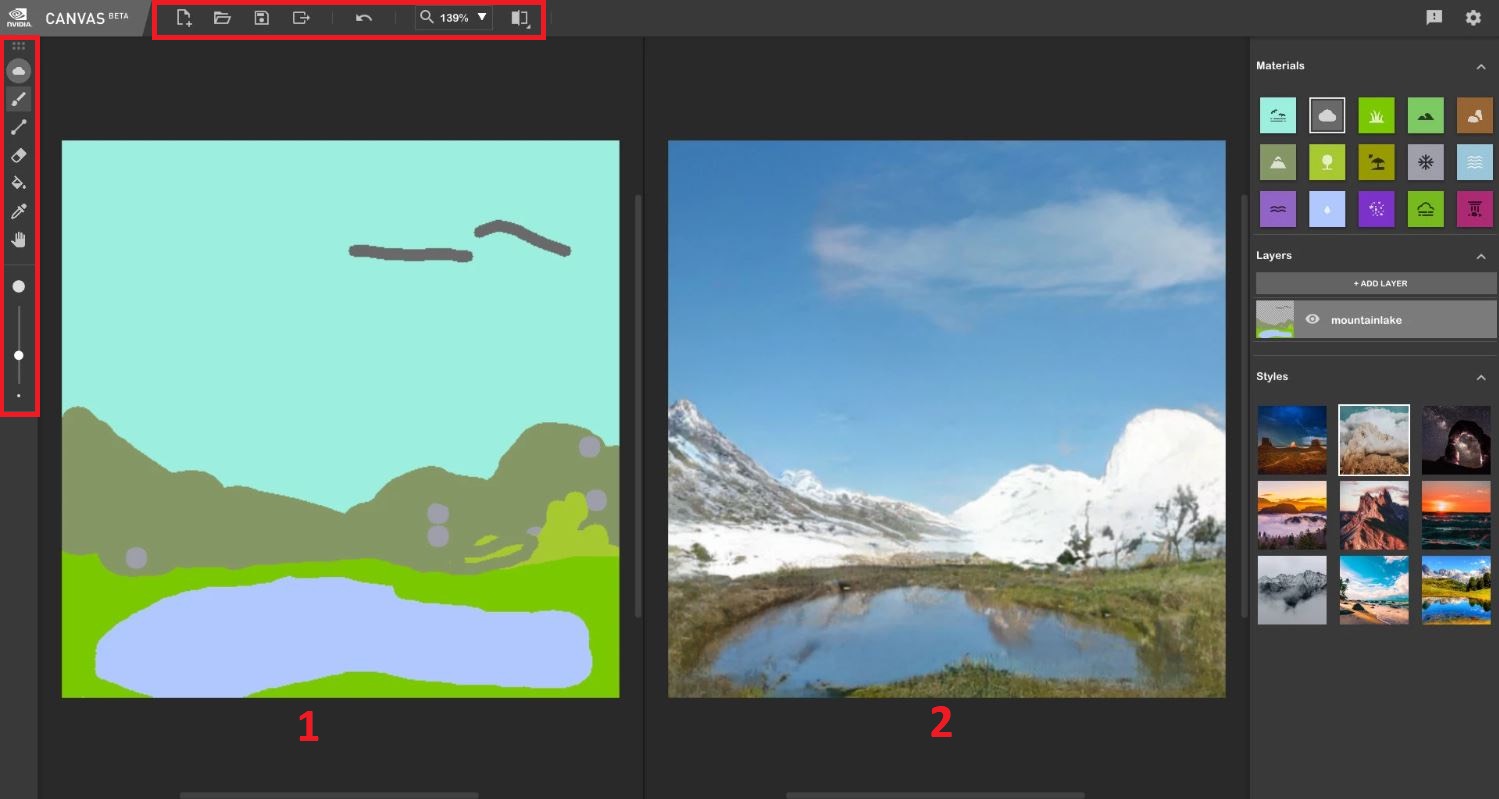This screenshot has height=799, width=1499.
Task: Click the current cloud material indicator in the toolbox
Action: (x=18, y=70)
